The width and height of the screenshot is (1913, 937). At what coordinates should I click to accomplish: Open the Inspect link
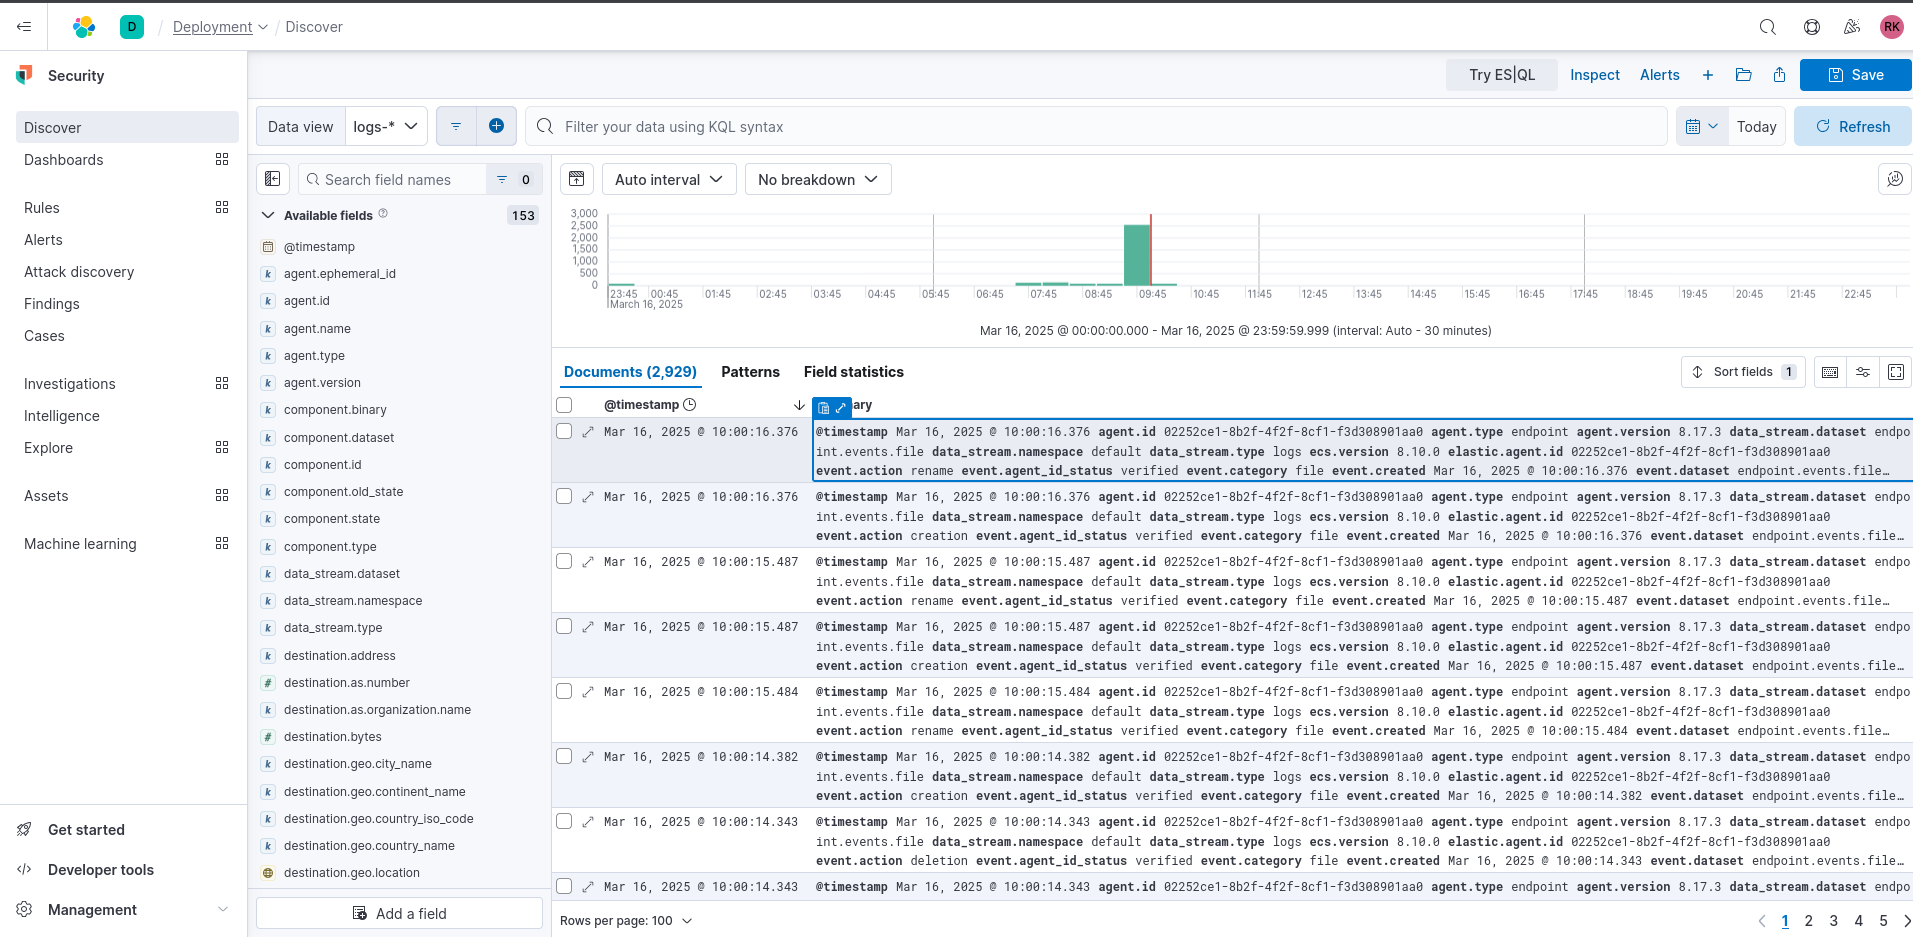coord(1594,75)
